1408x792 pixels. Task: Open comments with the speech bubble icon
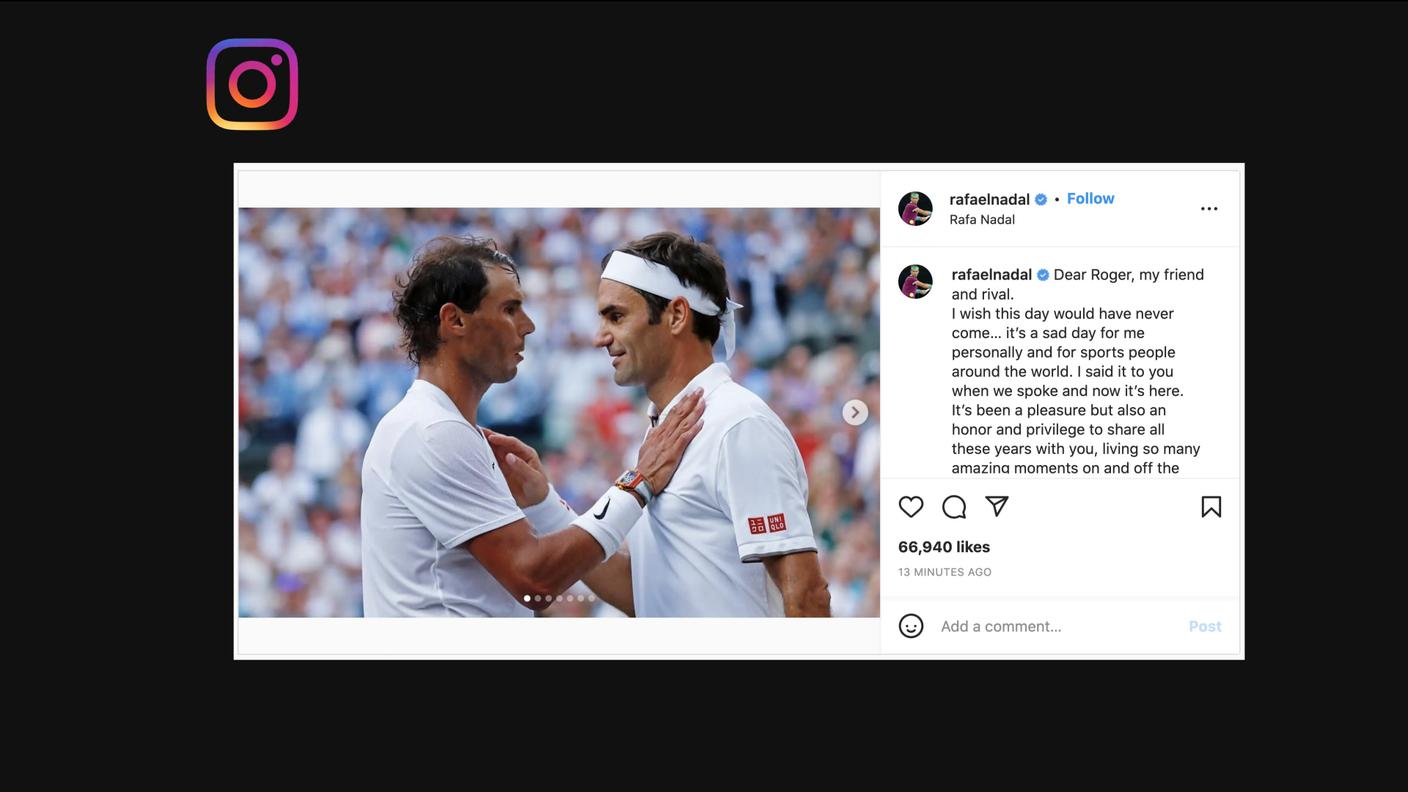point(954,507)
